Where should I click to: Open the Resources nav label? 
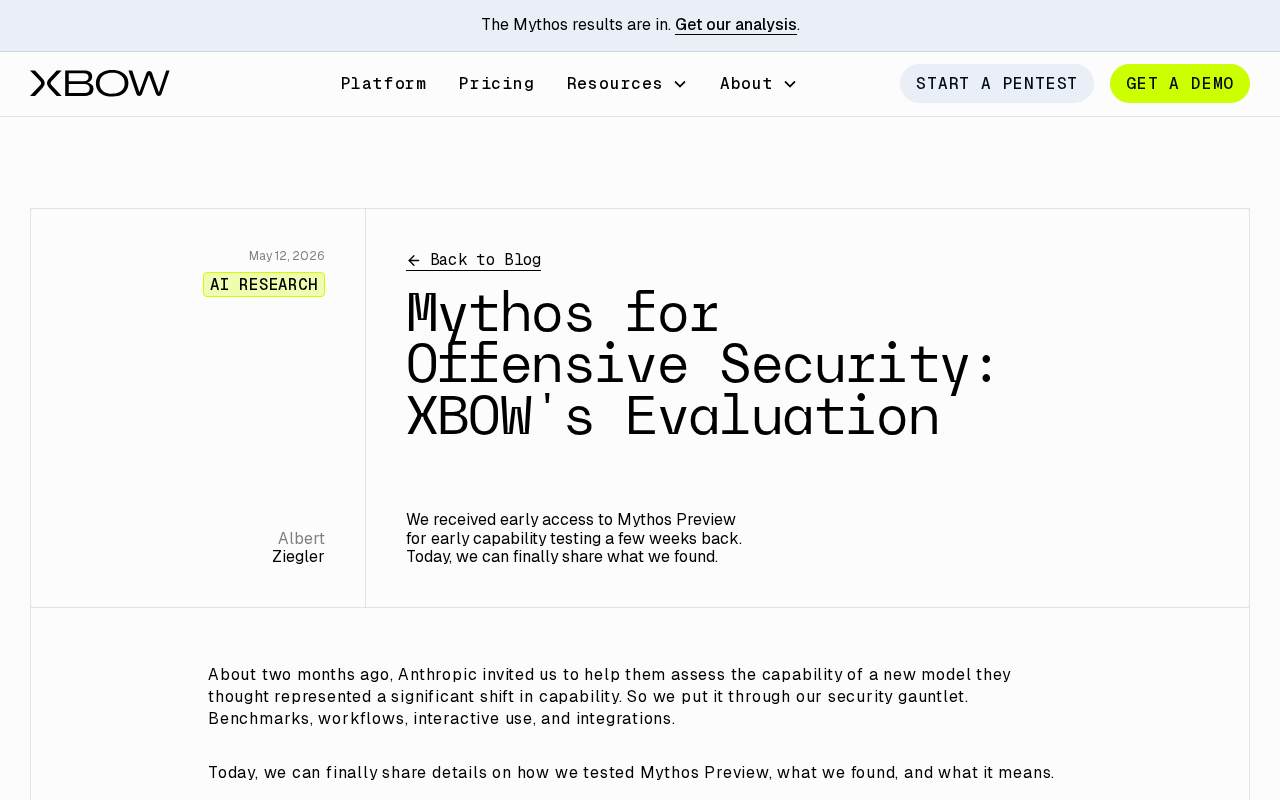[x=615, y=84]
